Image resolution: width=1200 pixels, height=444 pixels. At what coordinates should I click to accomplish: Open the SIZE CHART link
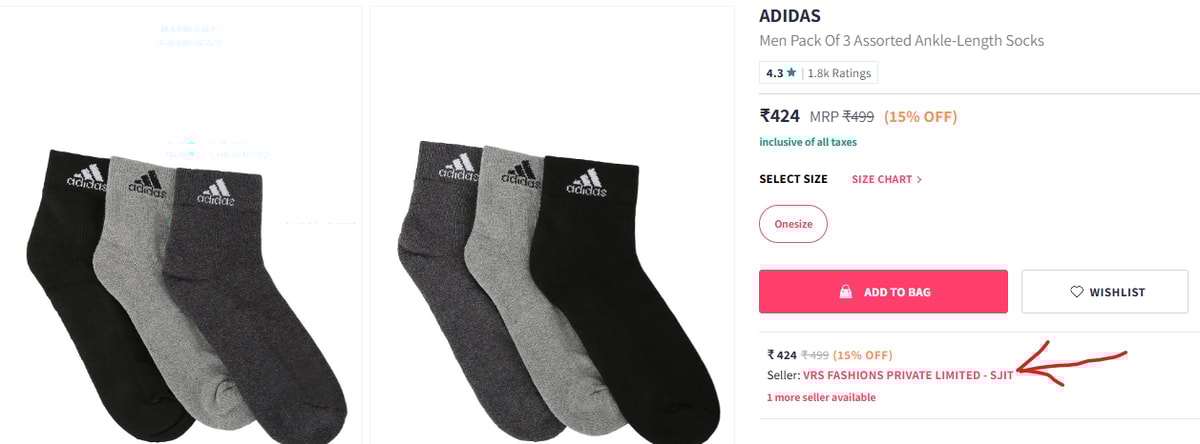pos(882,180)
